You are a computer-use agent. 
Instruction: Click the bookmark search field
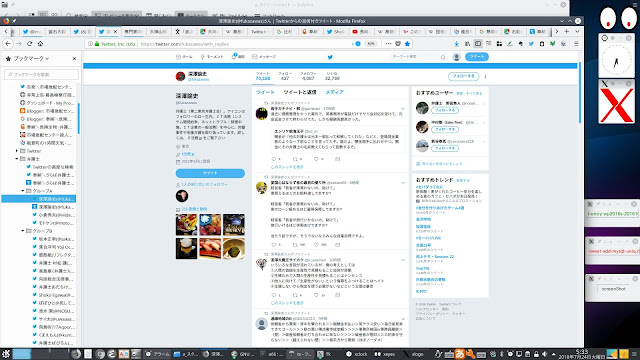(x=41, y=74)
